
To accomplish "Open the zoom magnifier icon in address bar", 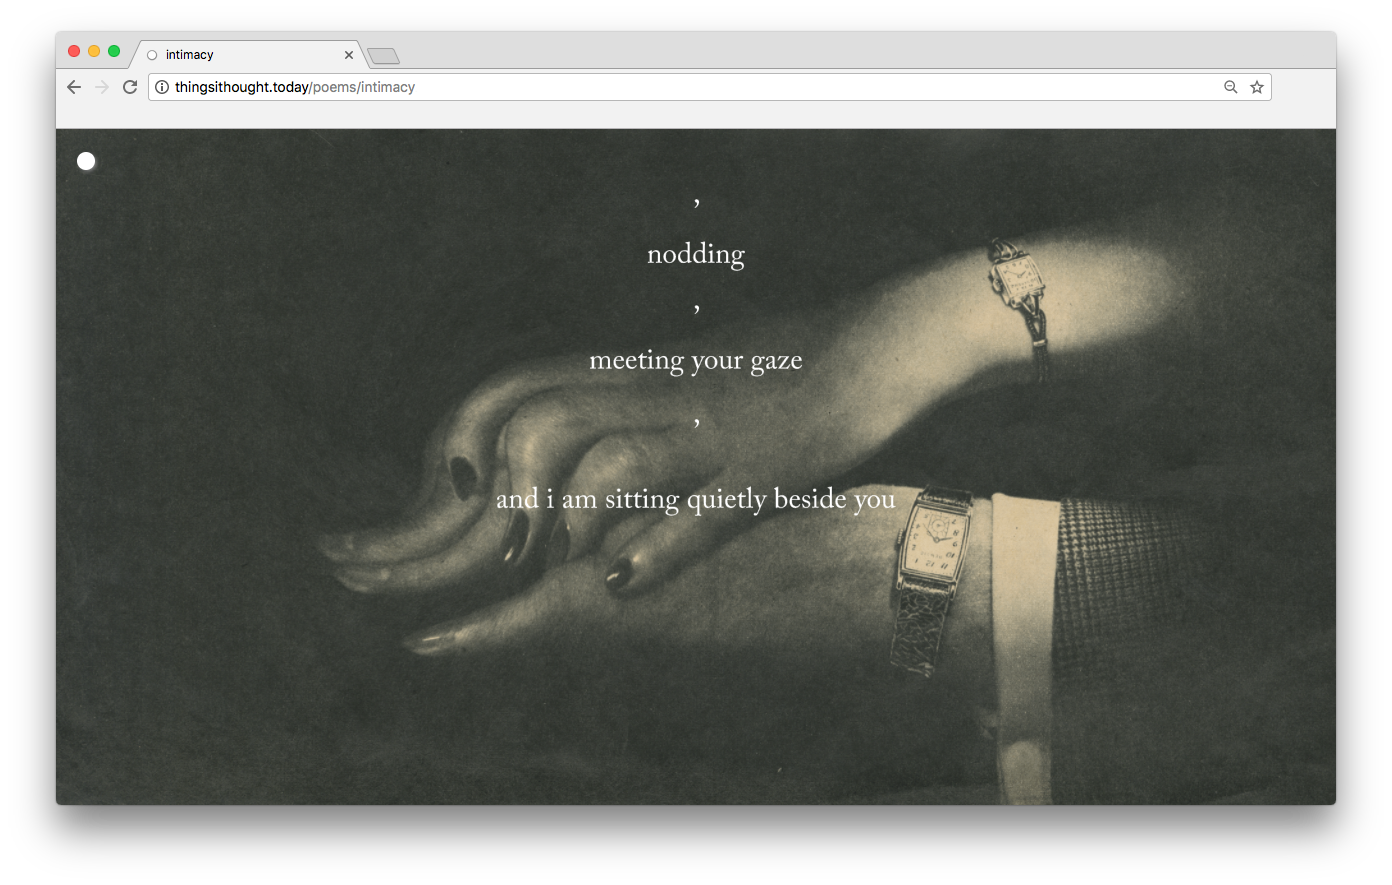I will (1231, 87).
